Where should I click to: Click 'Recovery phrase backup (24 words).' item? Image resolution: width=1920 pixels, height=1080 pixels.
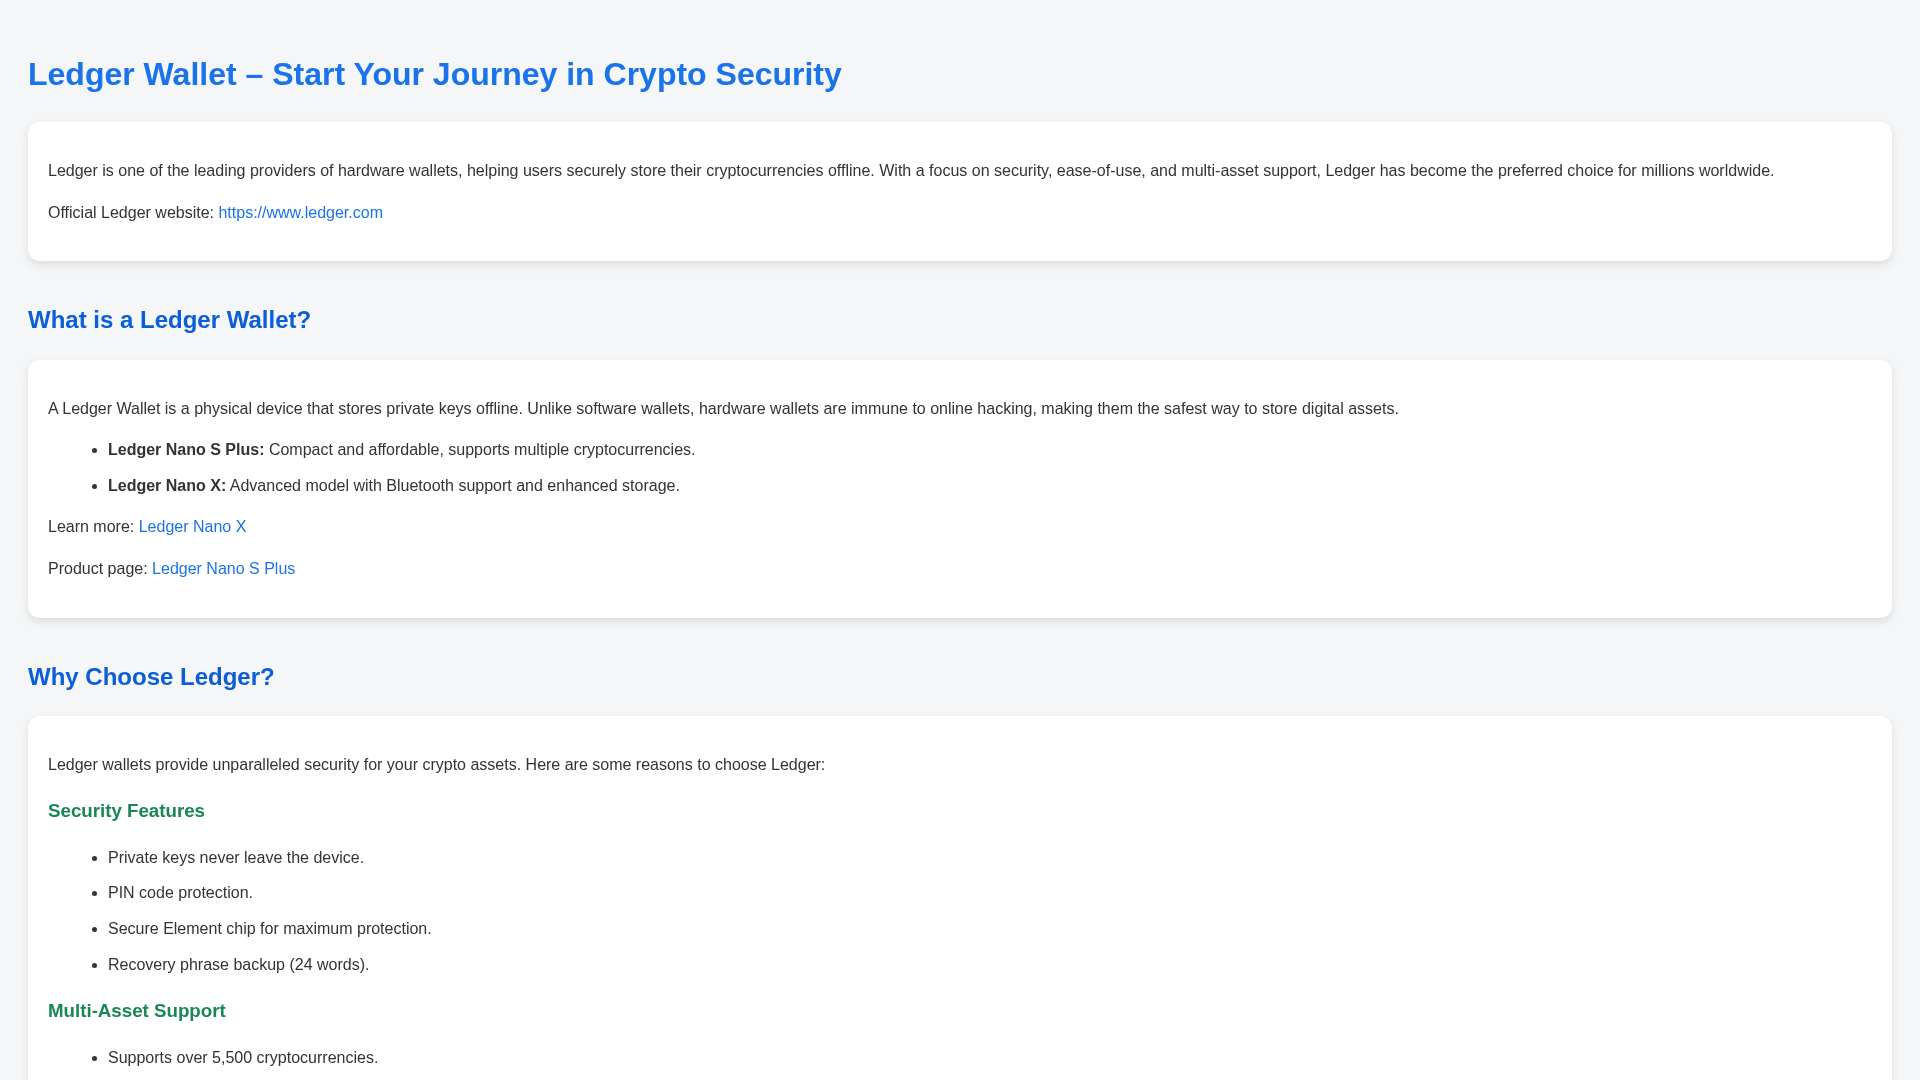239,965
